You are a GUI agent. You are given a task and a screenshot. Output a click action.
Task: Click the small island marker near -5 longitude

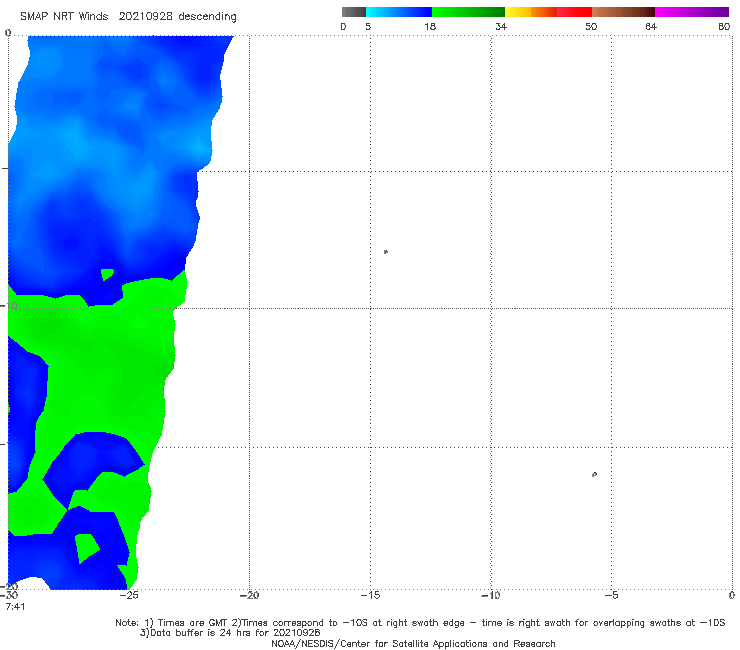coord(594,474)
